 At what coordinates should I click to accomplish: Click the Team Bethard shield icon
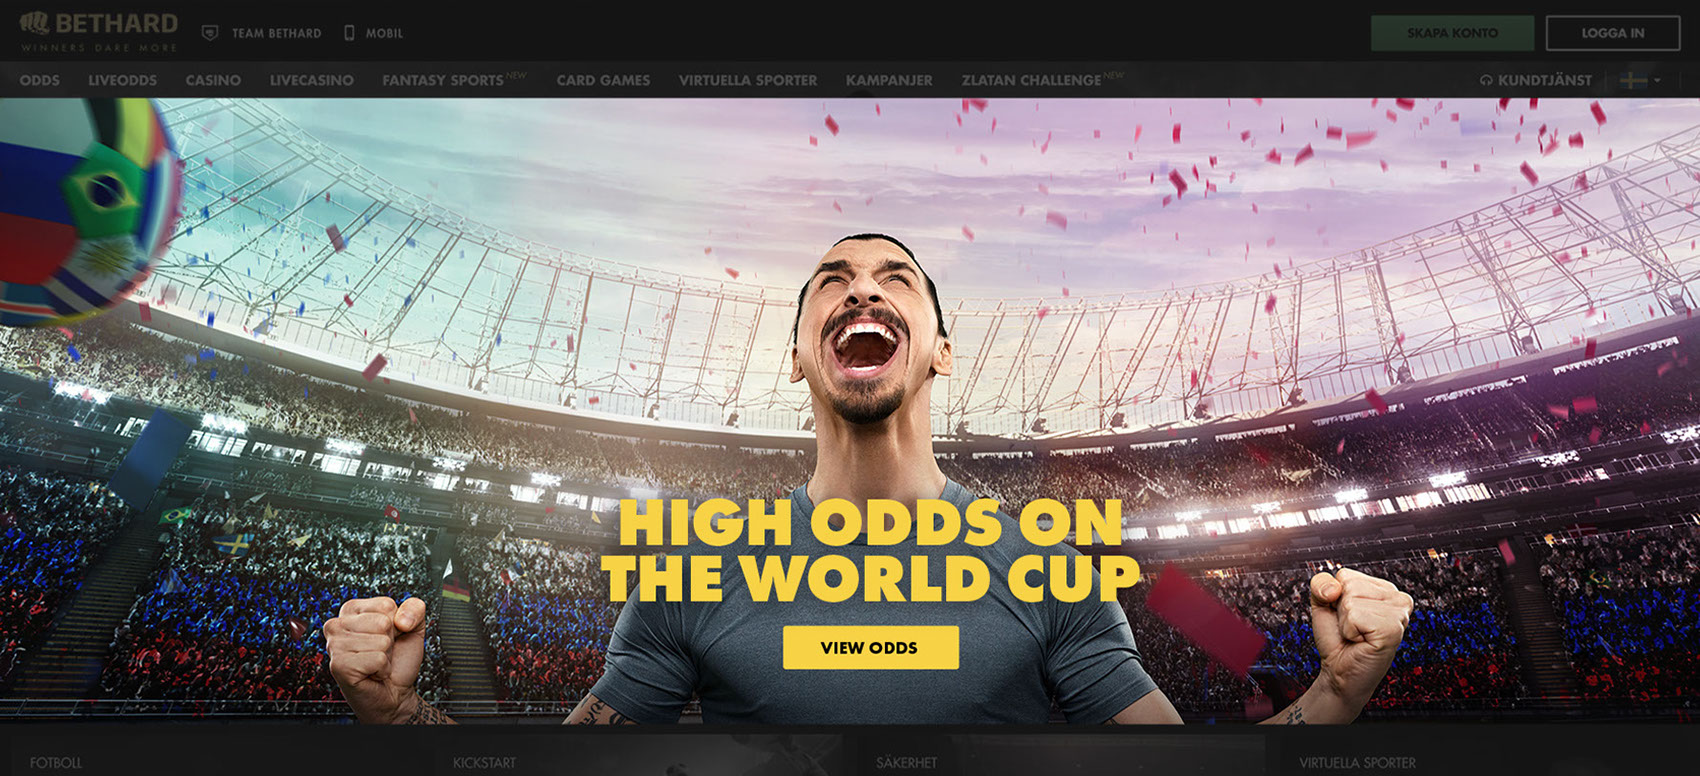210,33
